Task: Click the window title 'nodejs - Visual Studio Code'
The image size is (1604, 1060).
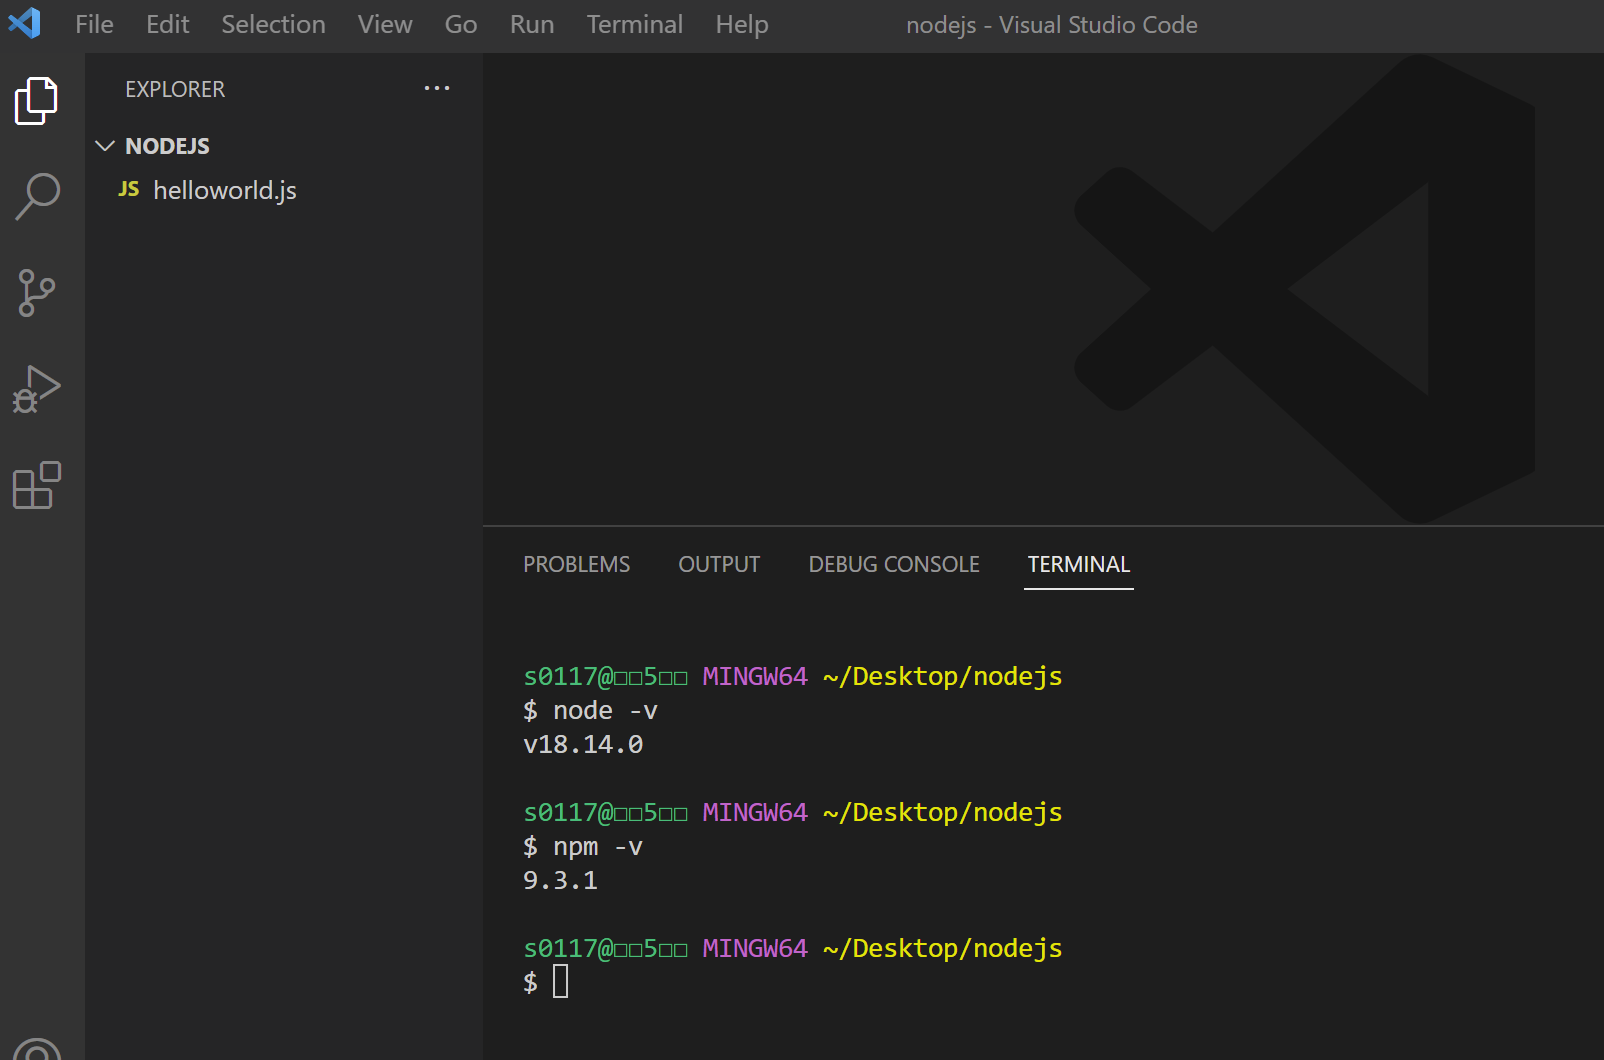Action: click(1052, 25)
